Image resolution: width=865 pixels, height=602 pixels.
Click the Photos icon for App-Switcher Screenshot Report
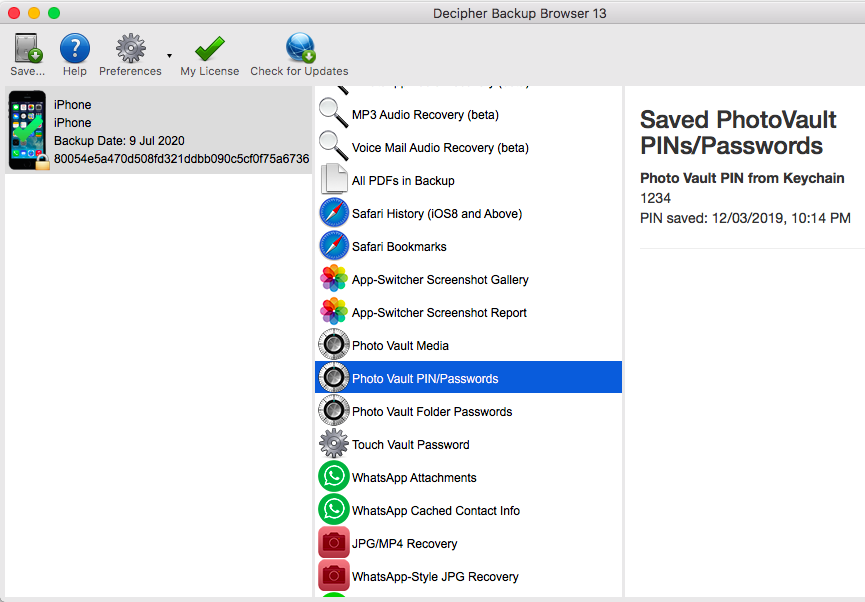click(x=334, y=312)
